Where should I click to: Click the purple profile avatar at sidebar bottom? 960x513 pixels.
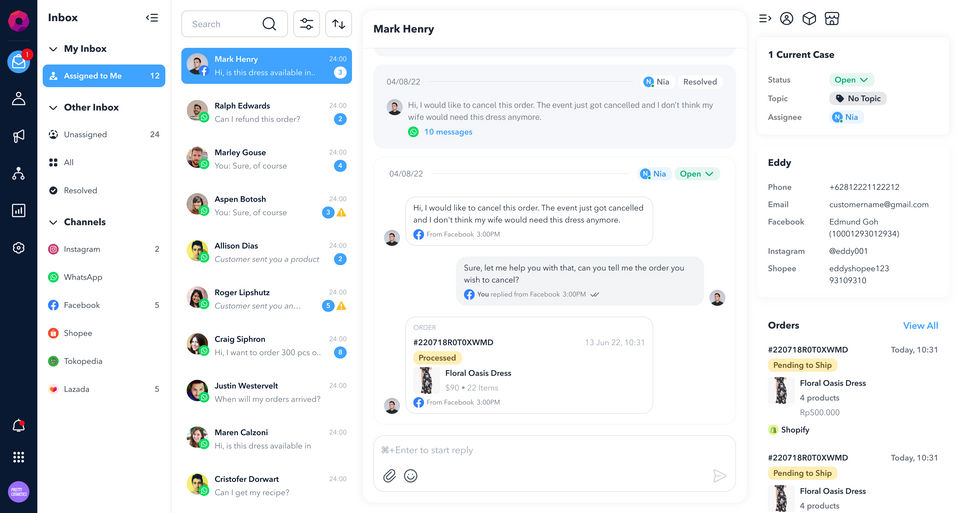pyautogui.click(x=18, y=492)
